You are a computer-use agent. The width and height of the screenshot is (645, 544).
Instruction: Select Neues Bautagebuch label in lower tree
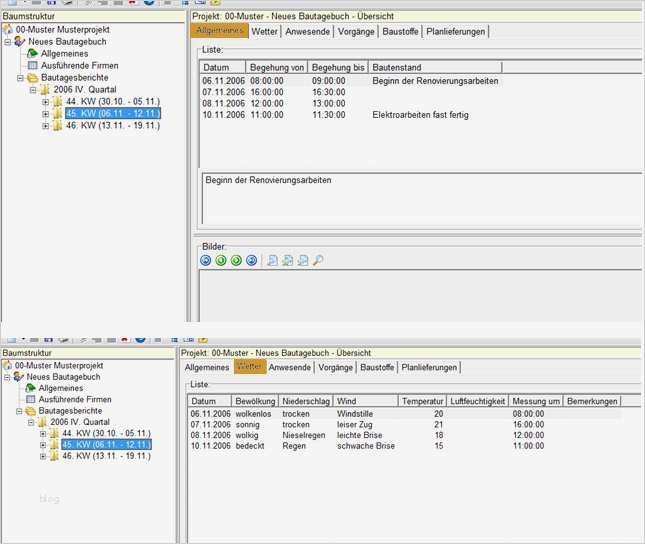point(63,377)
